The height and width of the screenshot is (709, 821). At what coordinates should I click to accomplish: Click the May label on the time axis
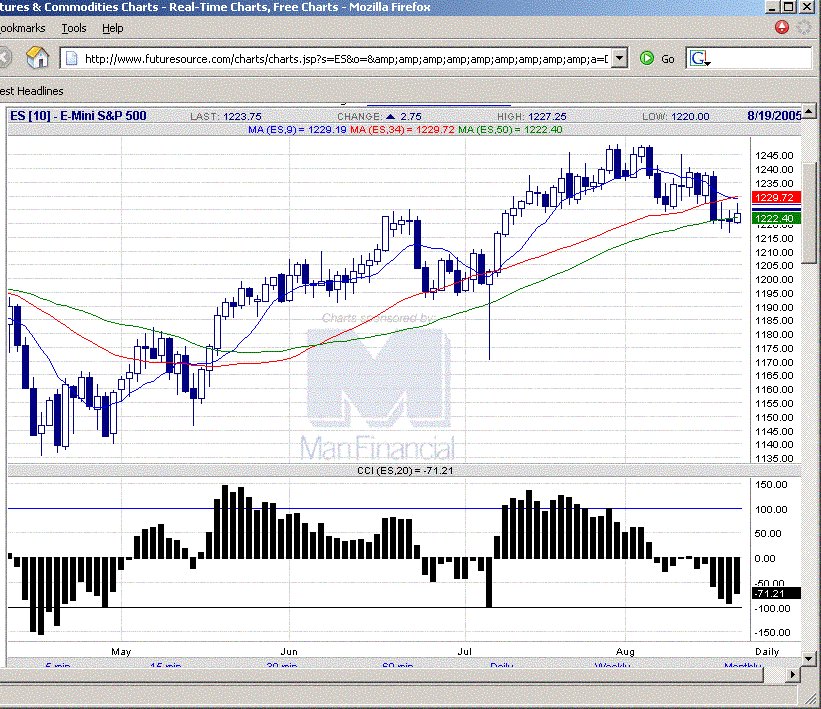click(121, 651)
